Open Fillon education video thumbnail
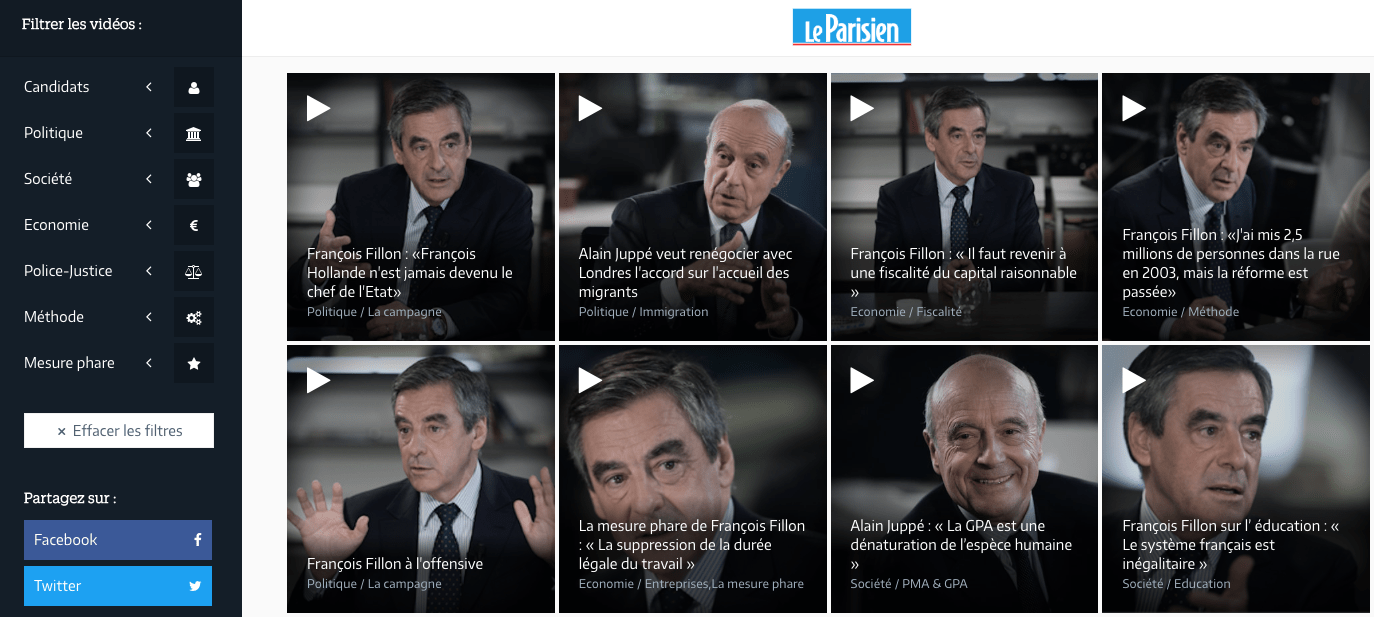1374x617 pixels. (1236, 479)
